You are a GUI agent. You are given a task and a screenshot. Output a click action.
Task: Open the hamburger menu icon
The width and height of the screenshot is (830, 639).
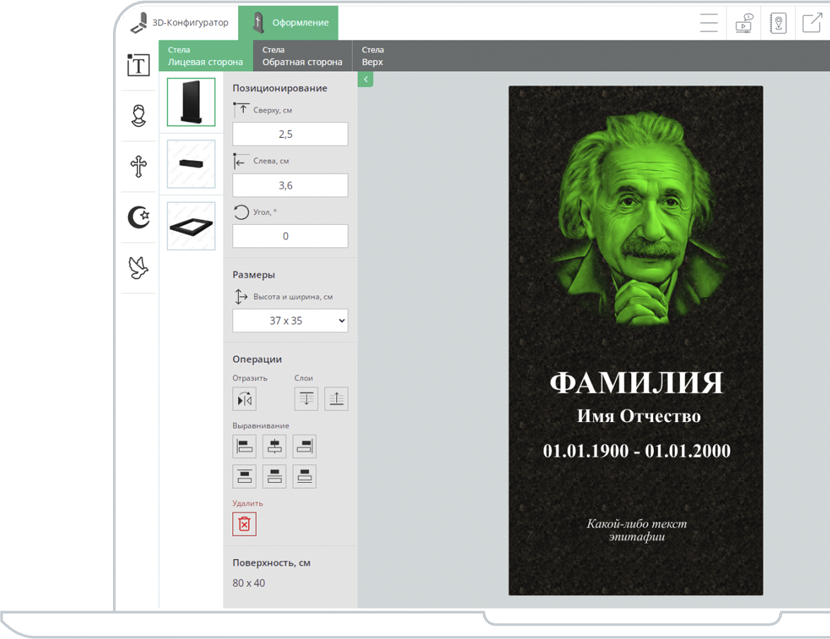click(x=708, y=23)
